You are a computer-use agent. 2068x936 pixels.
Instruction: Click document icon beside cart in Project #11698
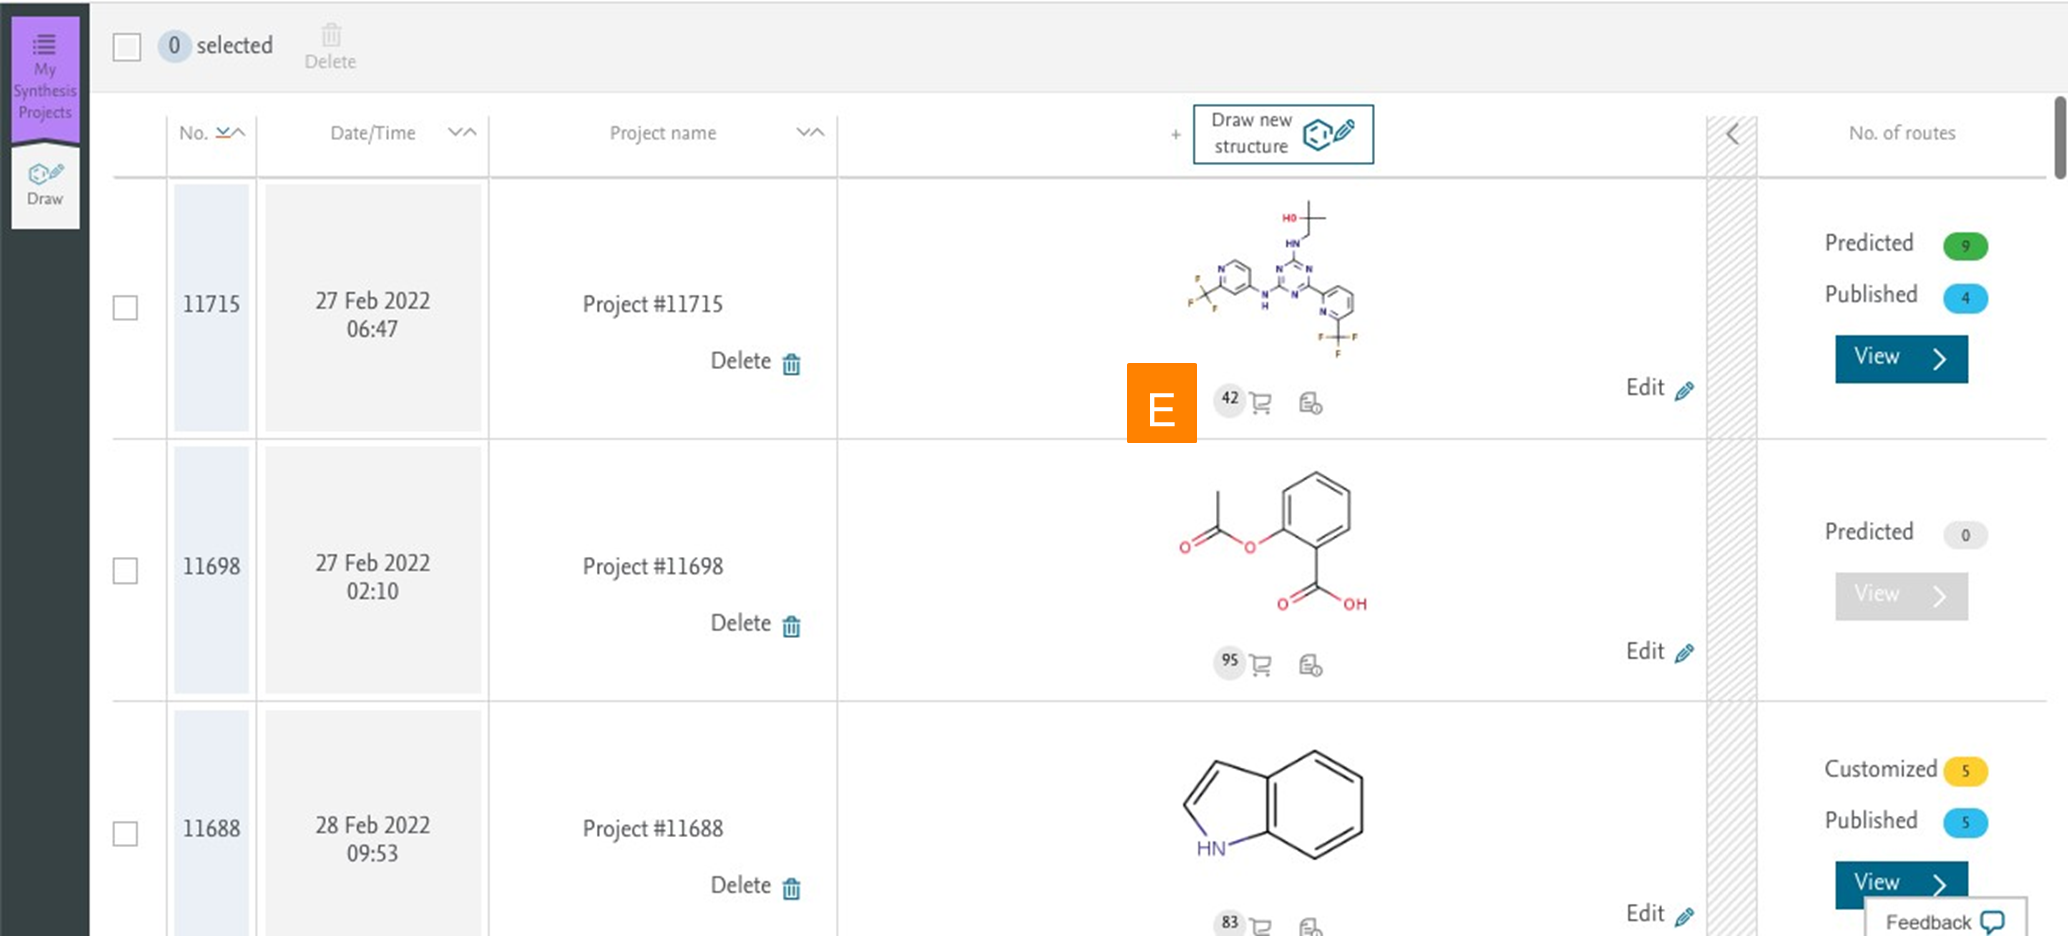(x=1310, y=665)
